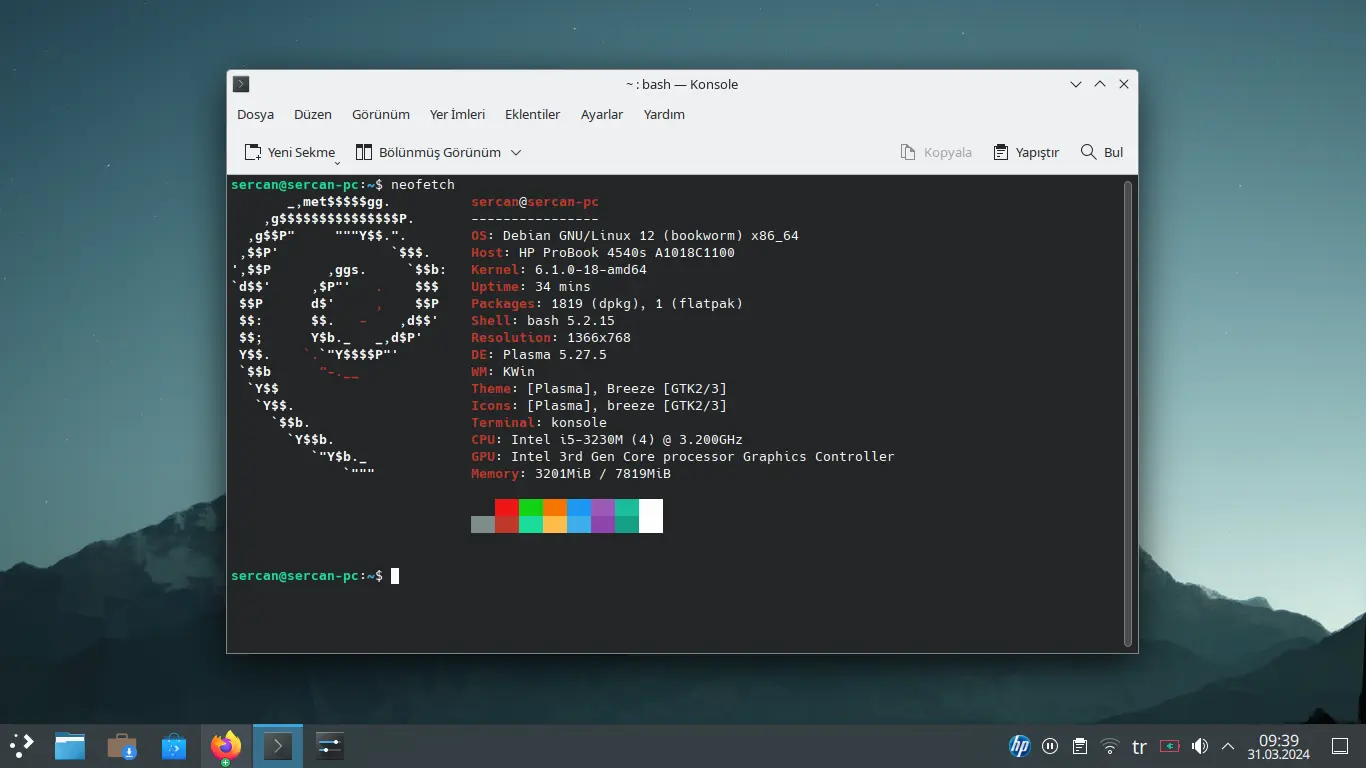
Task: Open the Dolphin file manager from taskbar
Action: pos(70,745)
